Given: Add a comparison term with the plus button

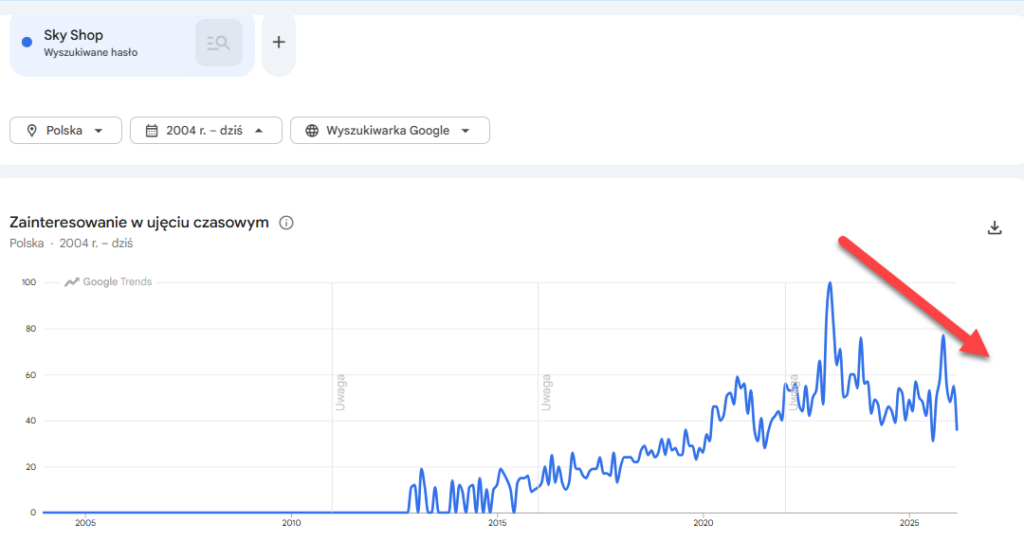Looking at the screenshot, I should coord(279,42).
